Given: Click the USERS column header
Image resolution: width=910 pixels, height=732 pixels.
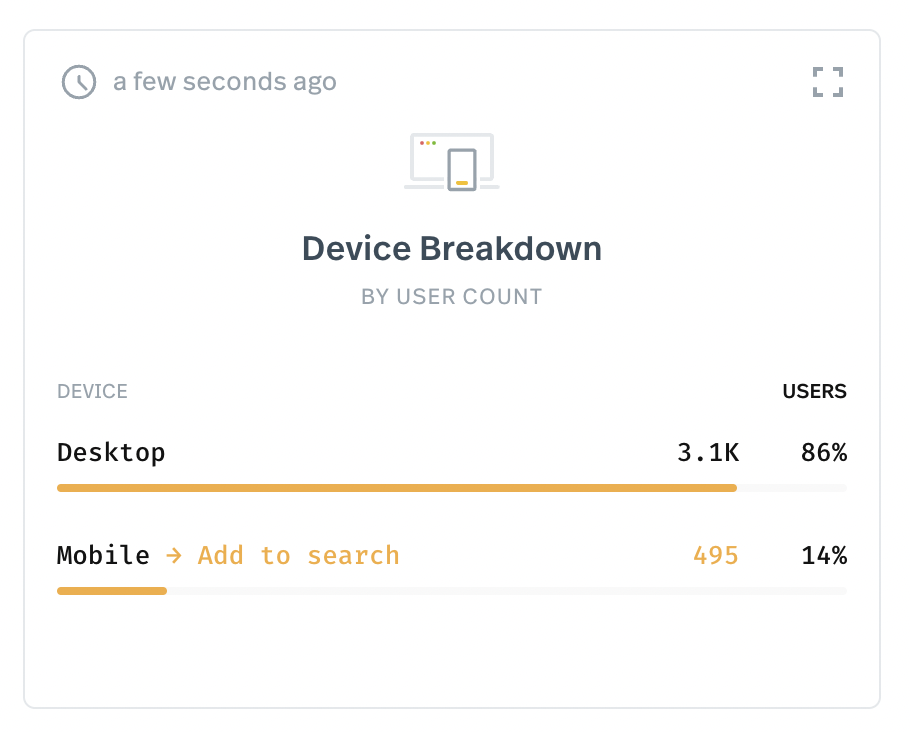Looking at the screenshot, I should pos(814,391).
